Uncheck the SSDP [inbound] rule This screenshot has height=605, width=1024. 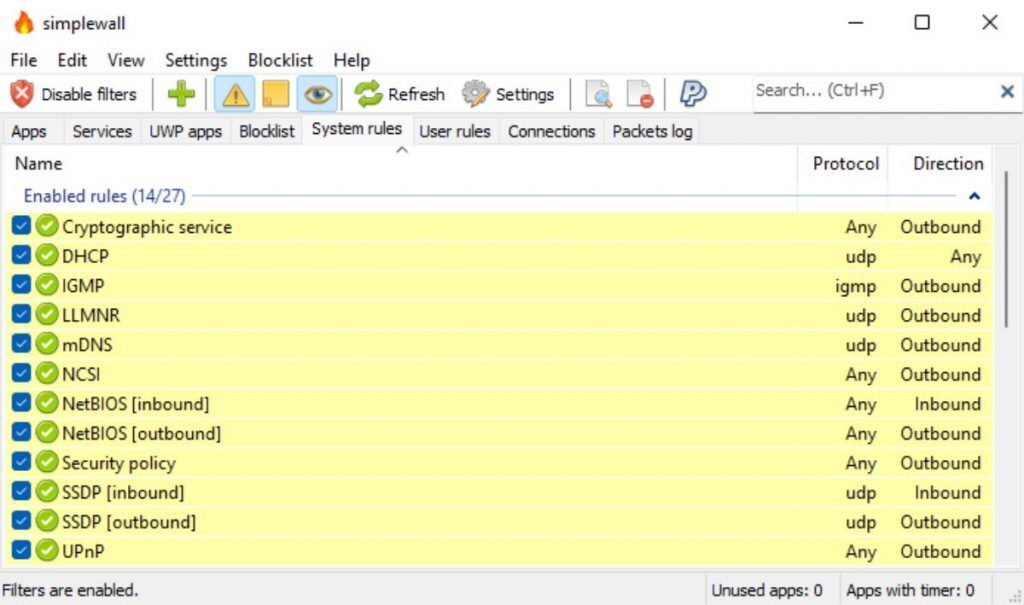click(x=21, y=492)
